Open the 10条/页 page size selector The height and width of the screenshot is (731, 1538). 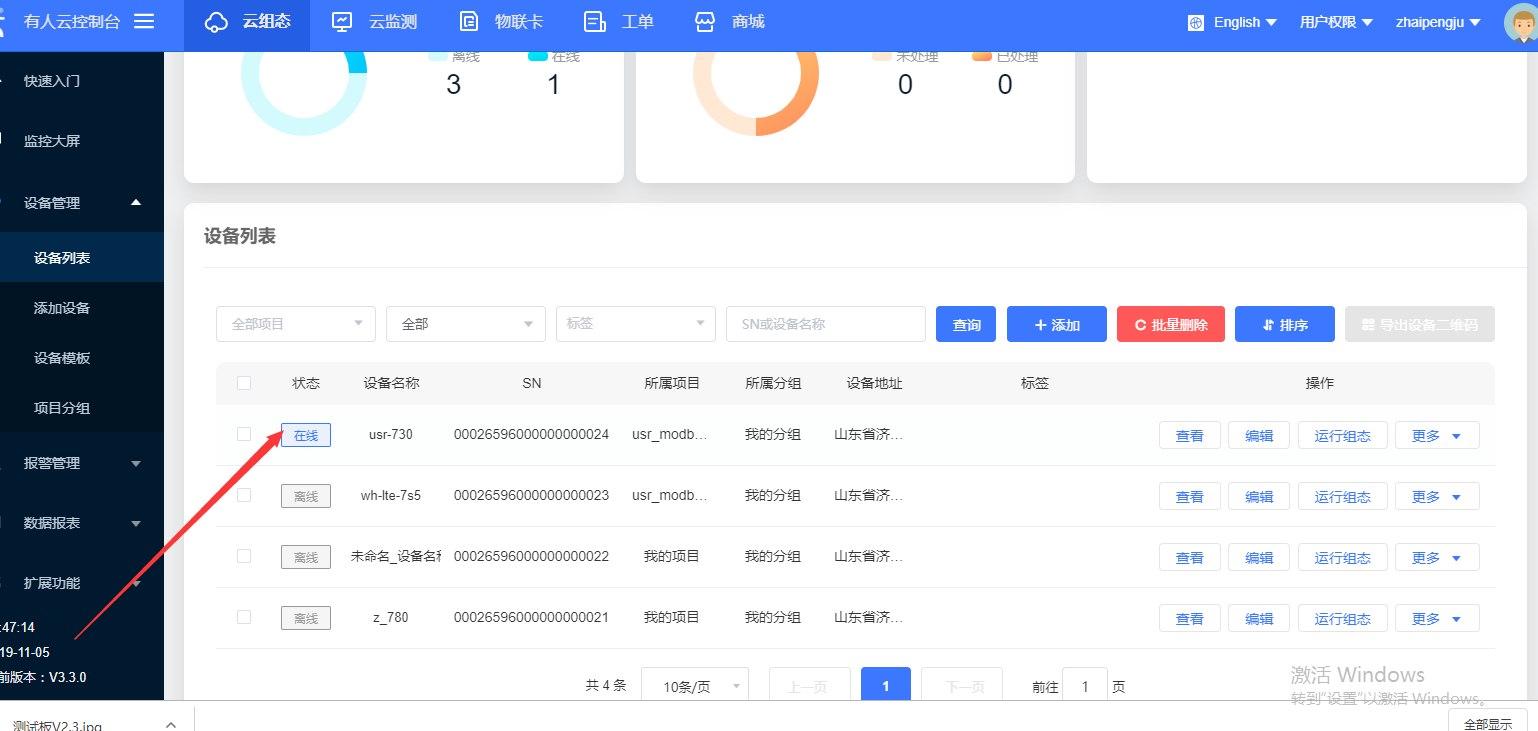pos(694,686)
